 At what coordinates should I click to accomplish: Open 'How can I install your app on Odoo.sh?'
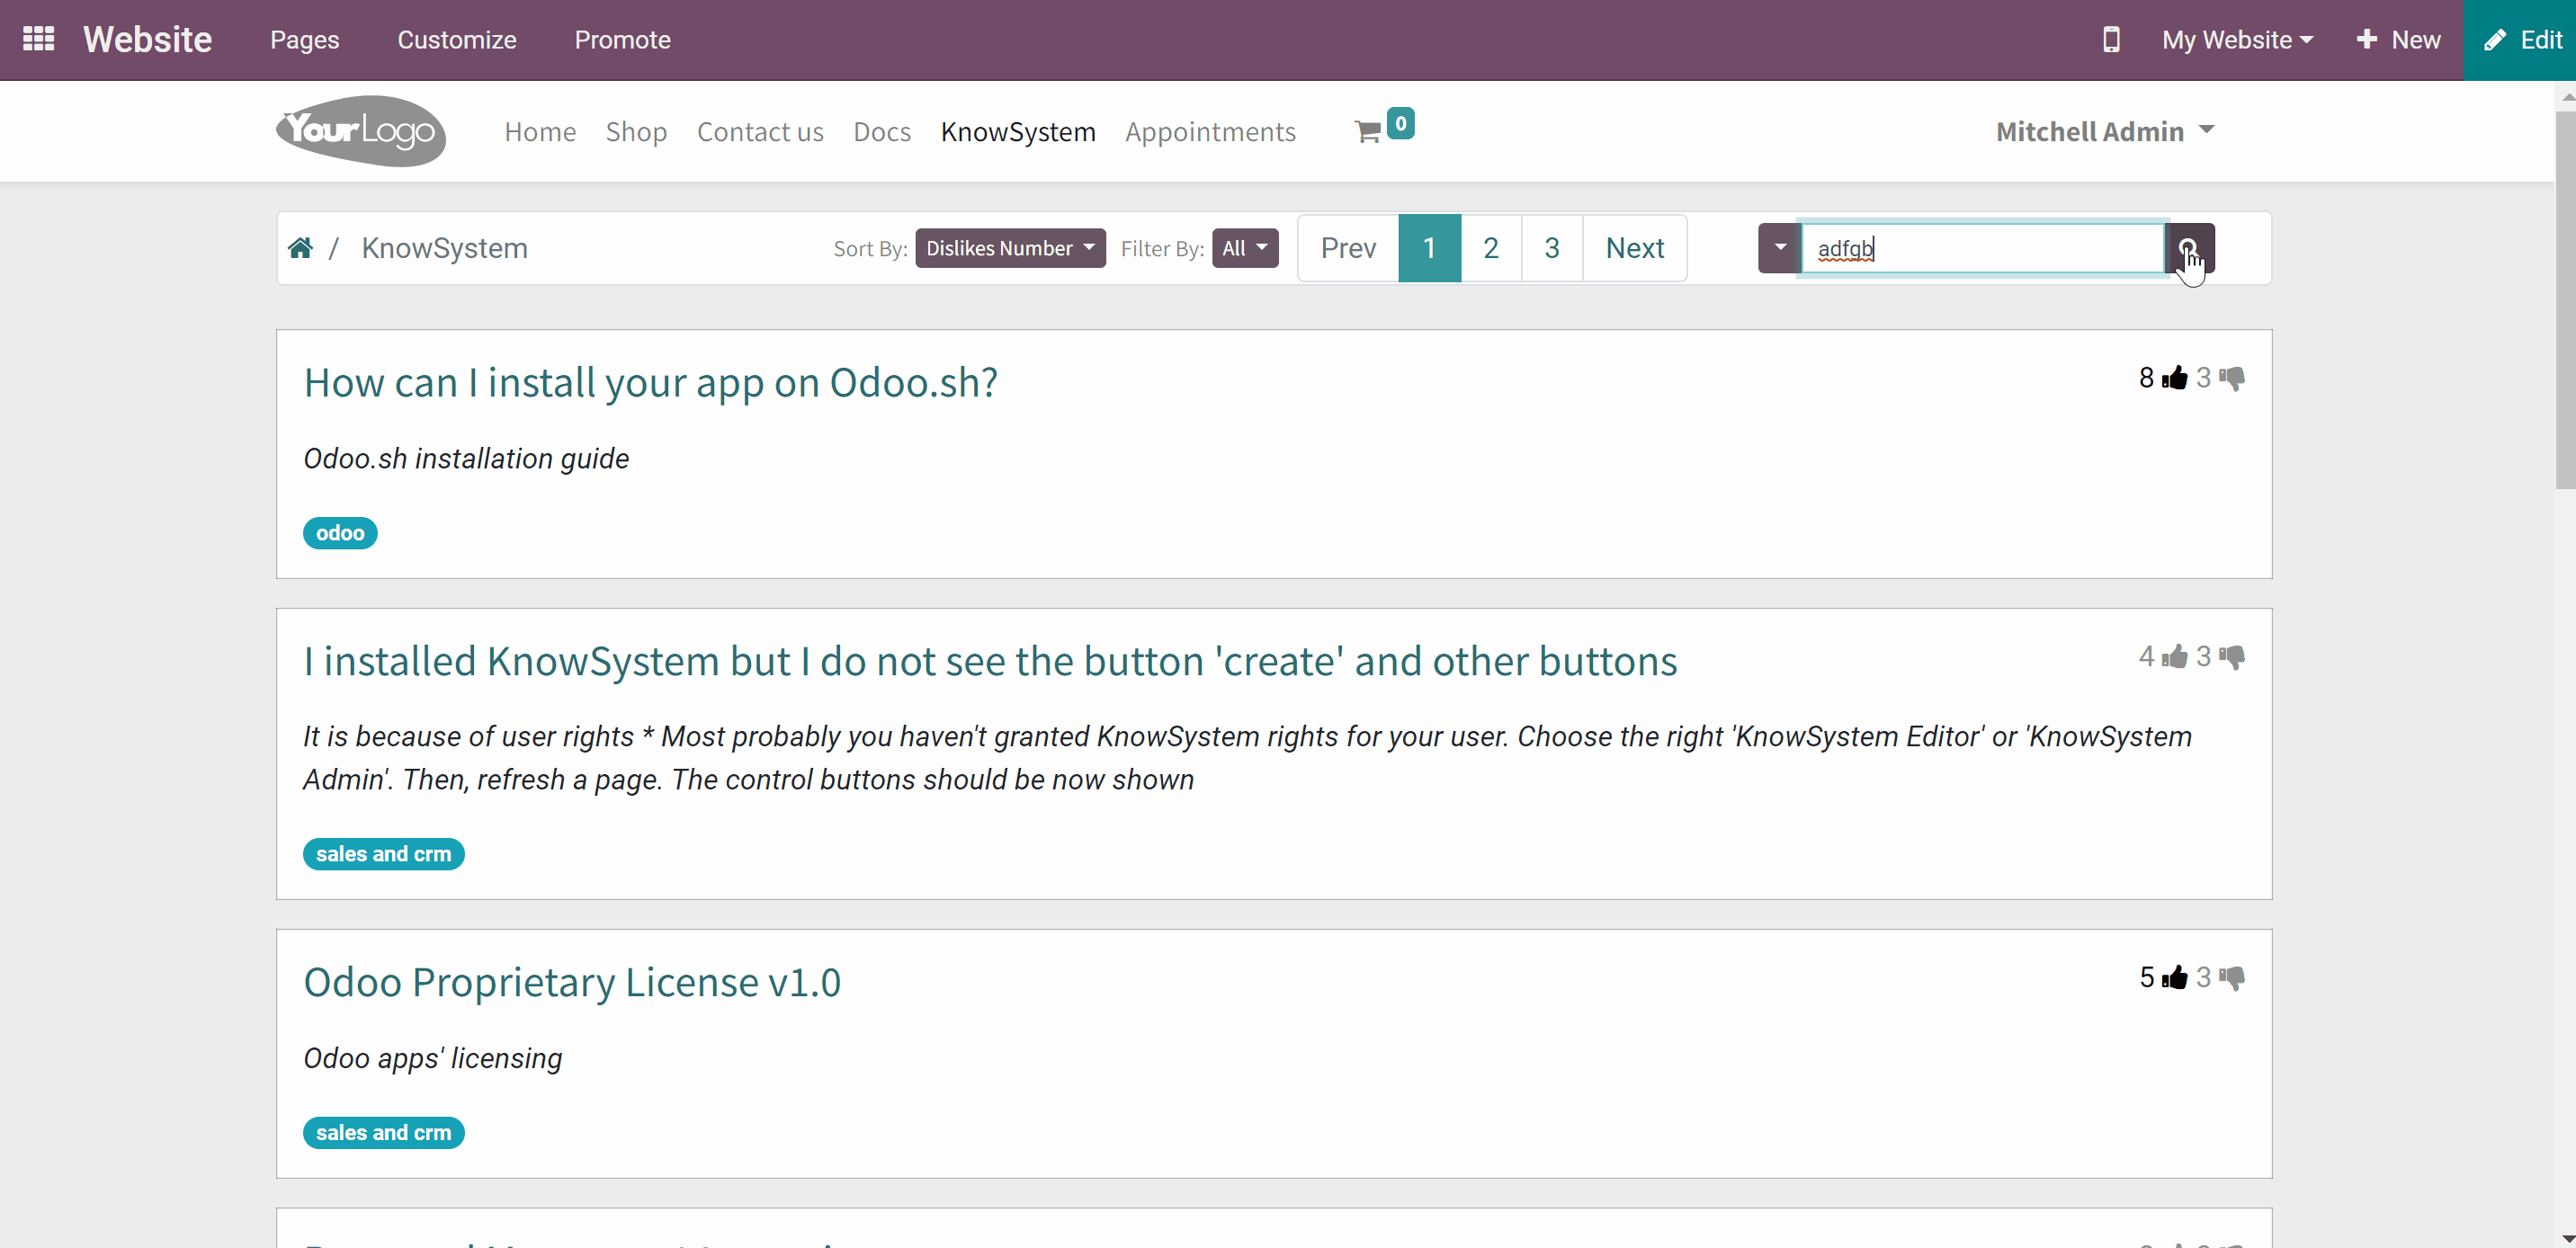coord(651,382)
